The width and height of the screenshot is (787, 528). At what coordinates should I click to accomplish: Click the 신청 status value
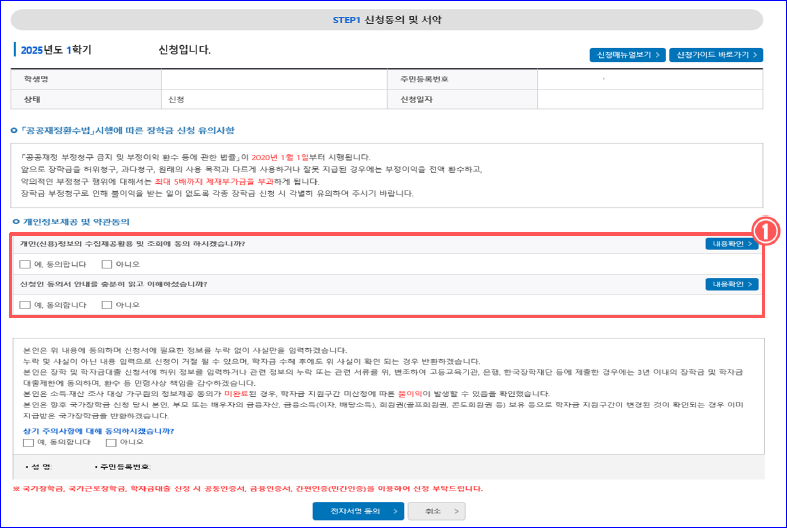coord(176,99)
